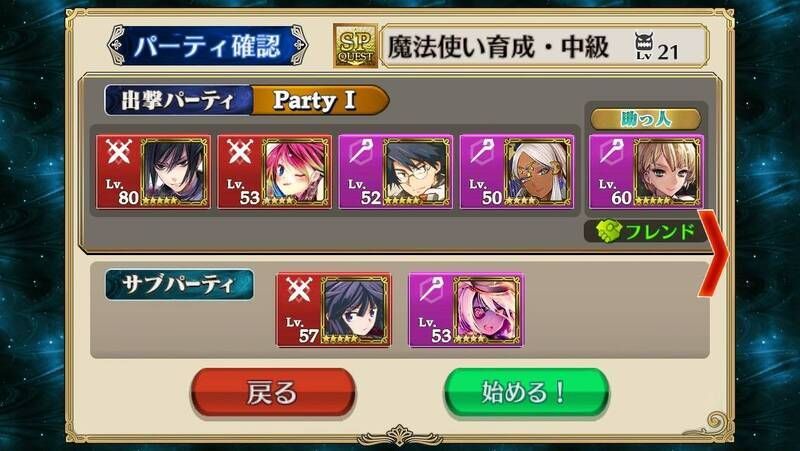Click the green fist friend icon
This screenshot has height=451, width=800.
point(609,231)
